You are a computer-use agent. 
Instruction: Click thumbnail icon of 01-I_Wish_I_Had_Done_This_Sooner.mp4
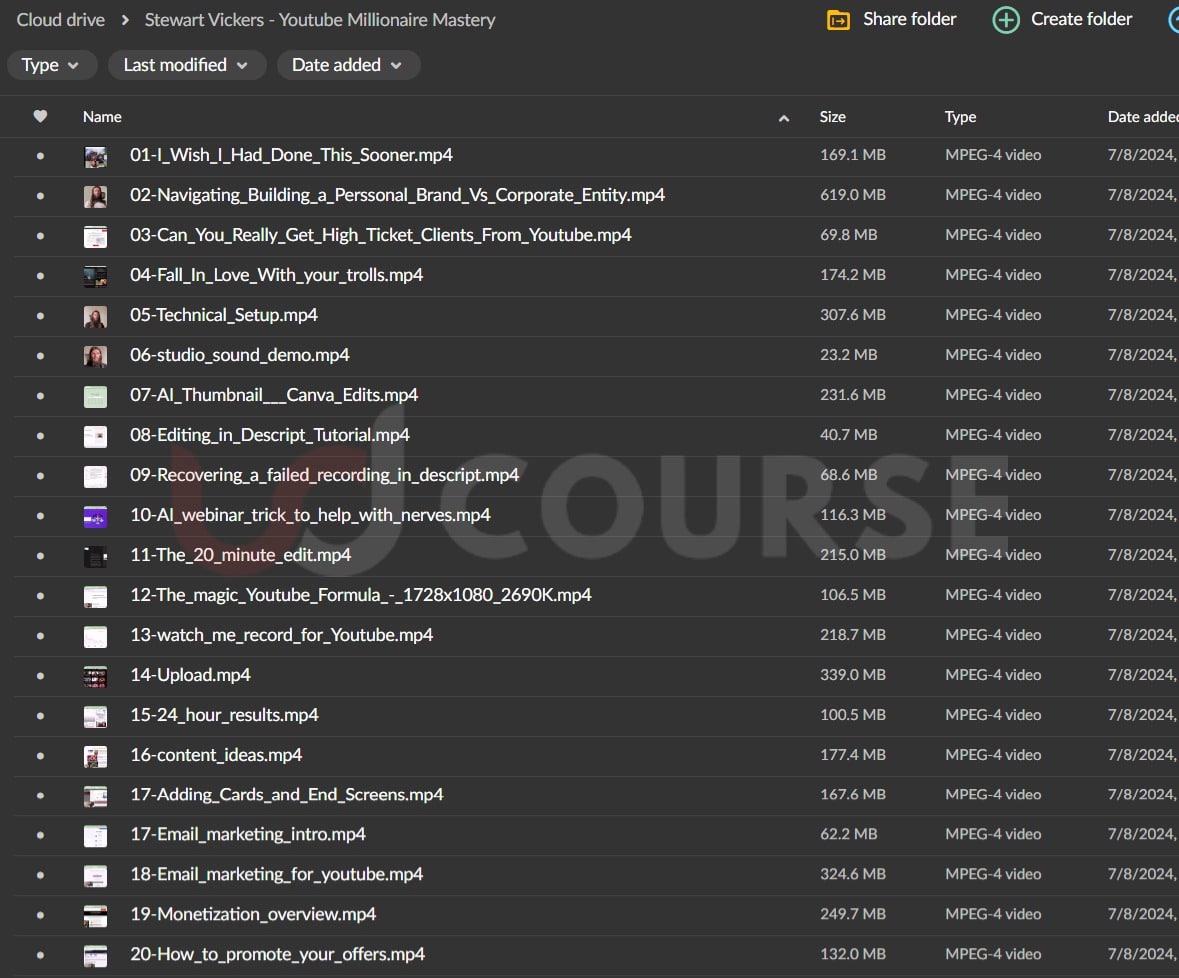click(95, 156)
